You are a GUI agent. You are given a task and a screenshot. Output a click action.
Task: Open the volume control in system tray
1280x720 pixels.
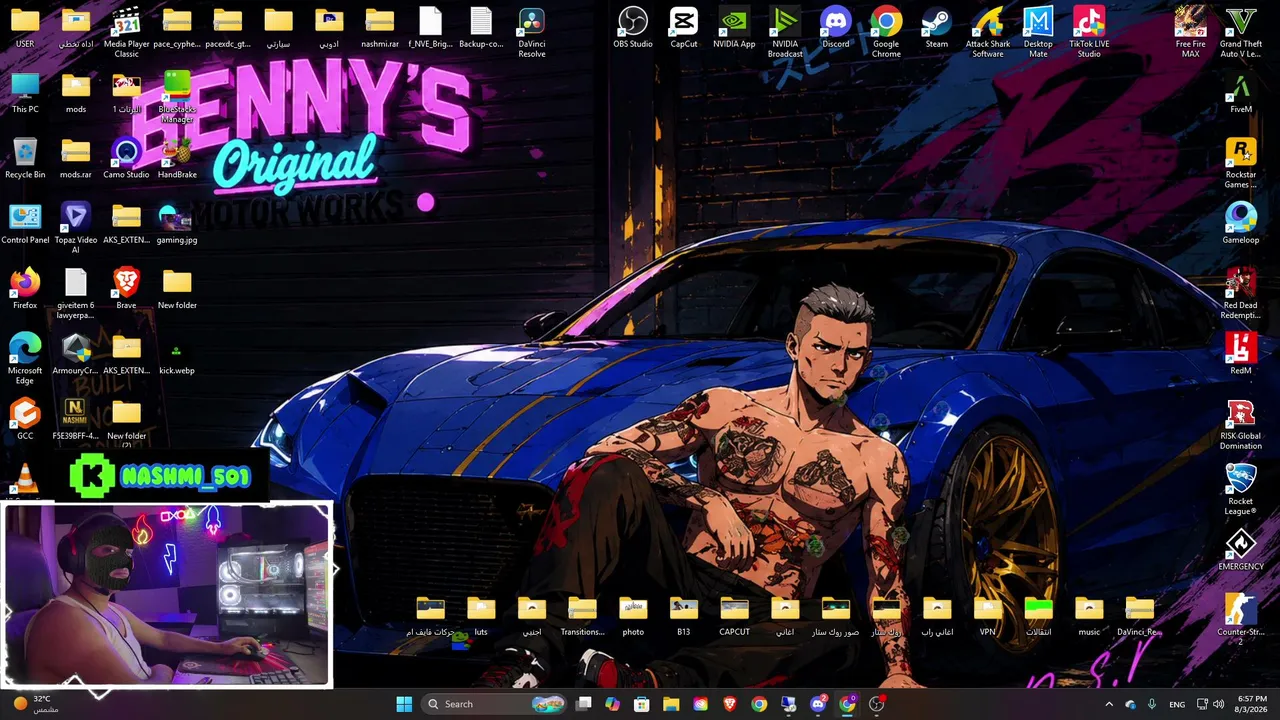click(x=1218, y=704)
